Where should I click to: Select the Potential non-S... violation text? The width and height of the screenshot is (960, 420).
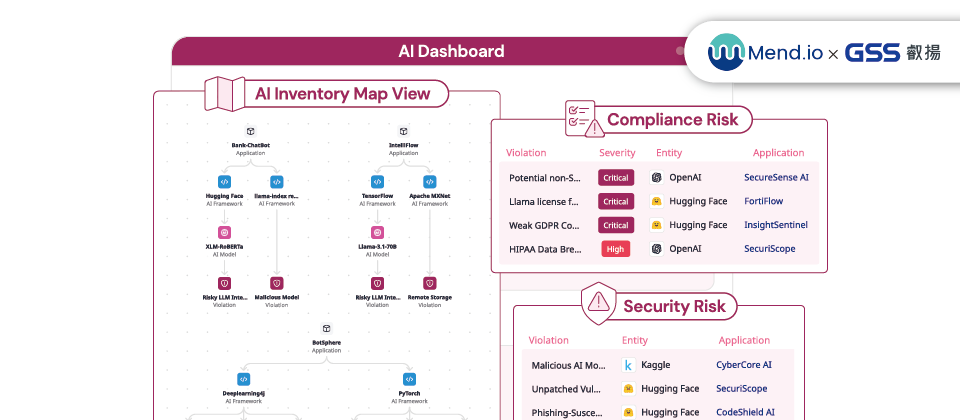click(x=545, y=178)
